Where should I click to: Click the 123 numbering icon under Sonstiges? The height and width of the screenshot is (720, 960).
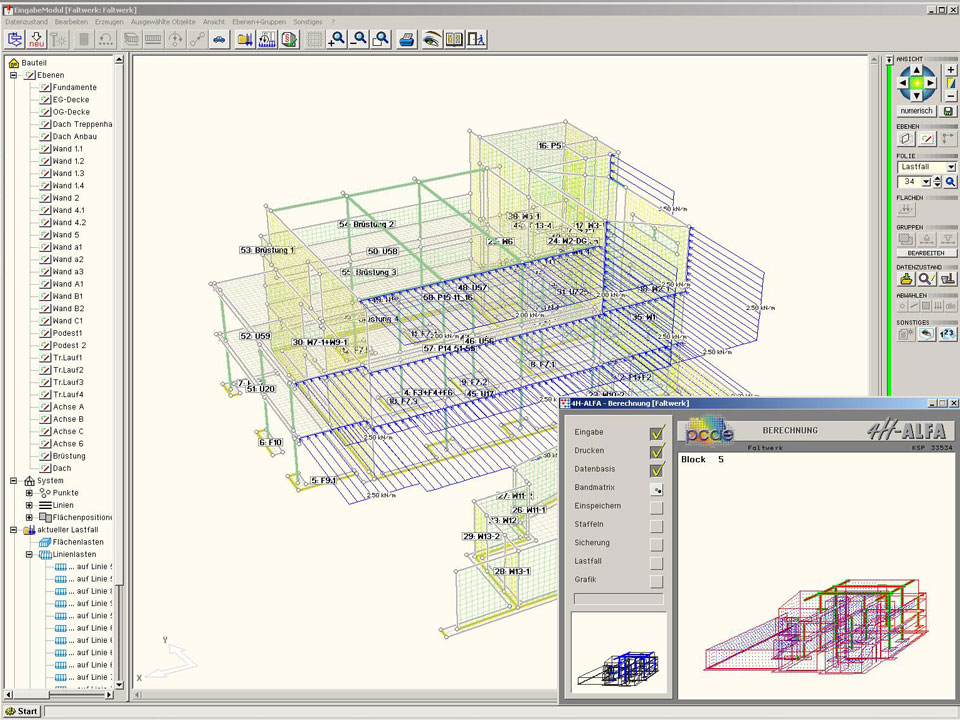[x=948, y=334]
